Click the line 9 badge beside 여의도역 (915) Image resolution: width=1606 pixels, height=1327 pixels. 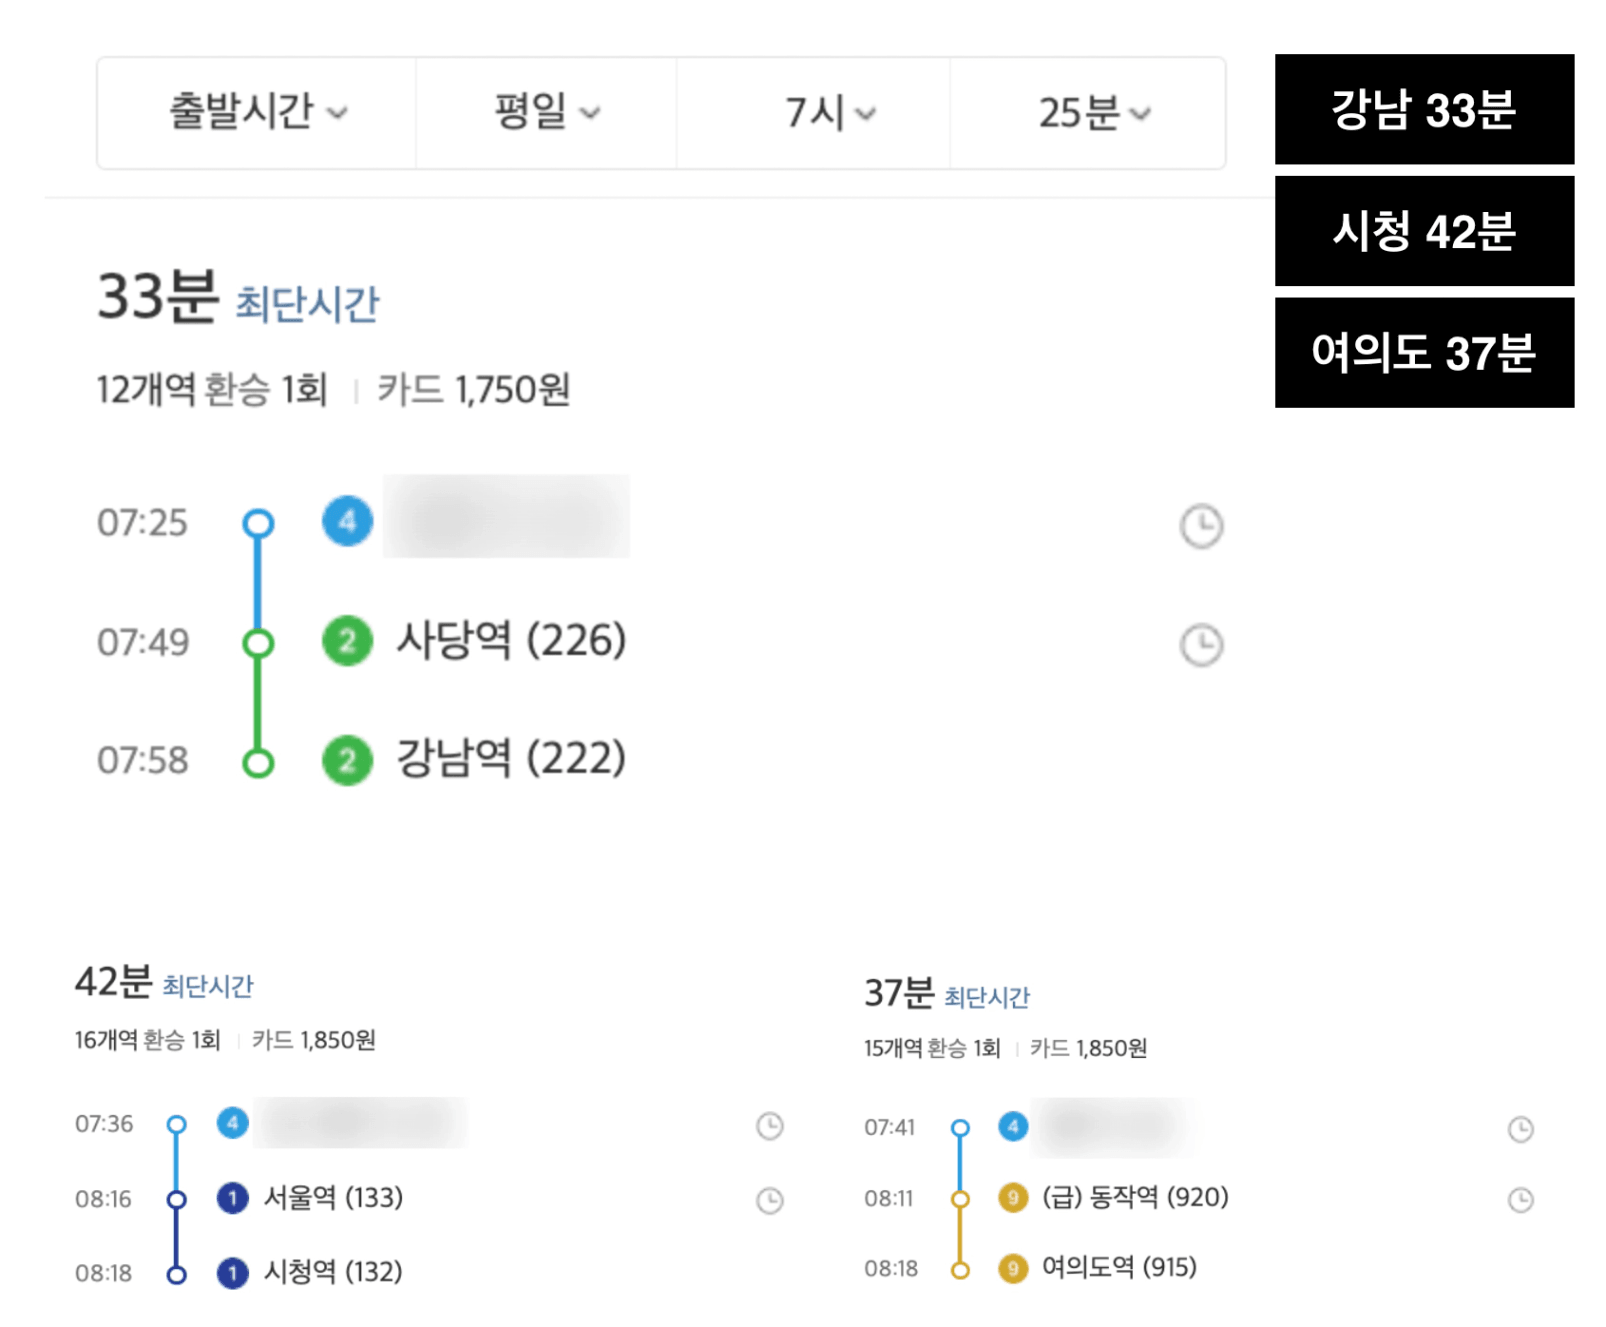pos(1013,1268)
